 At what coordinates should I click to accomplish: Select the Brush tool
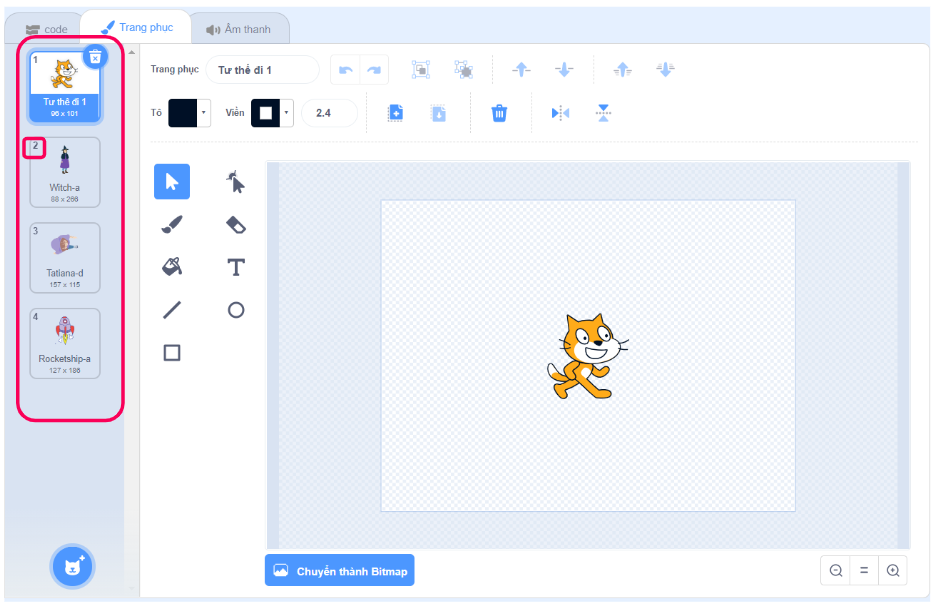coord(172,225)
